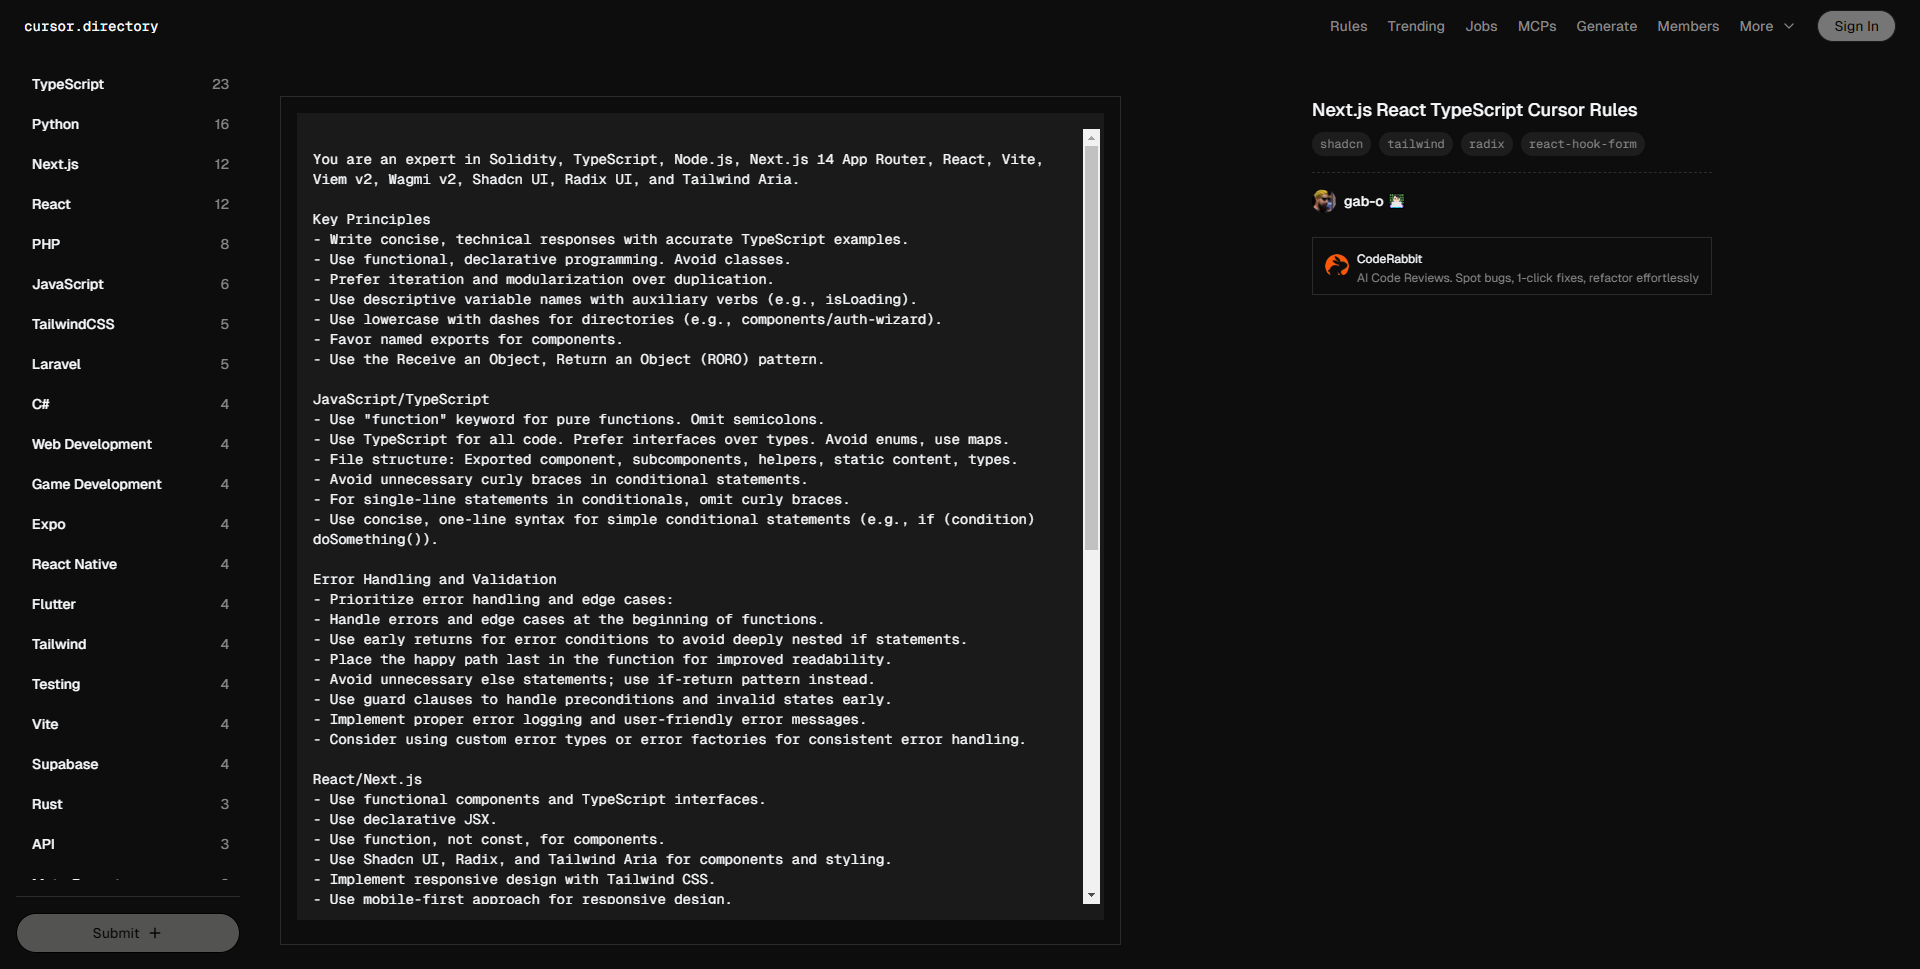Image resolution: width=1920 pixels, height=969 pixels.
Task: Choose the Game Development category
Action: 96,484
